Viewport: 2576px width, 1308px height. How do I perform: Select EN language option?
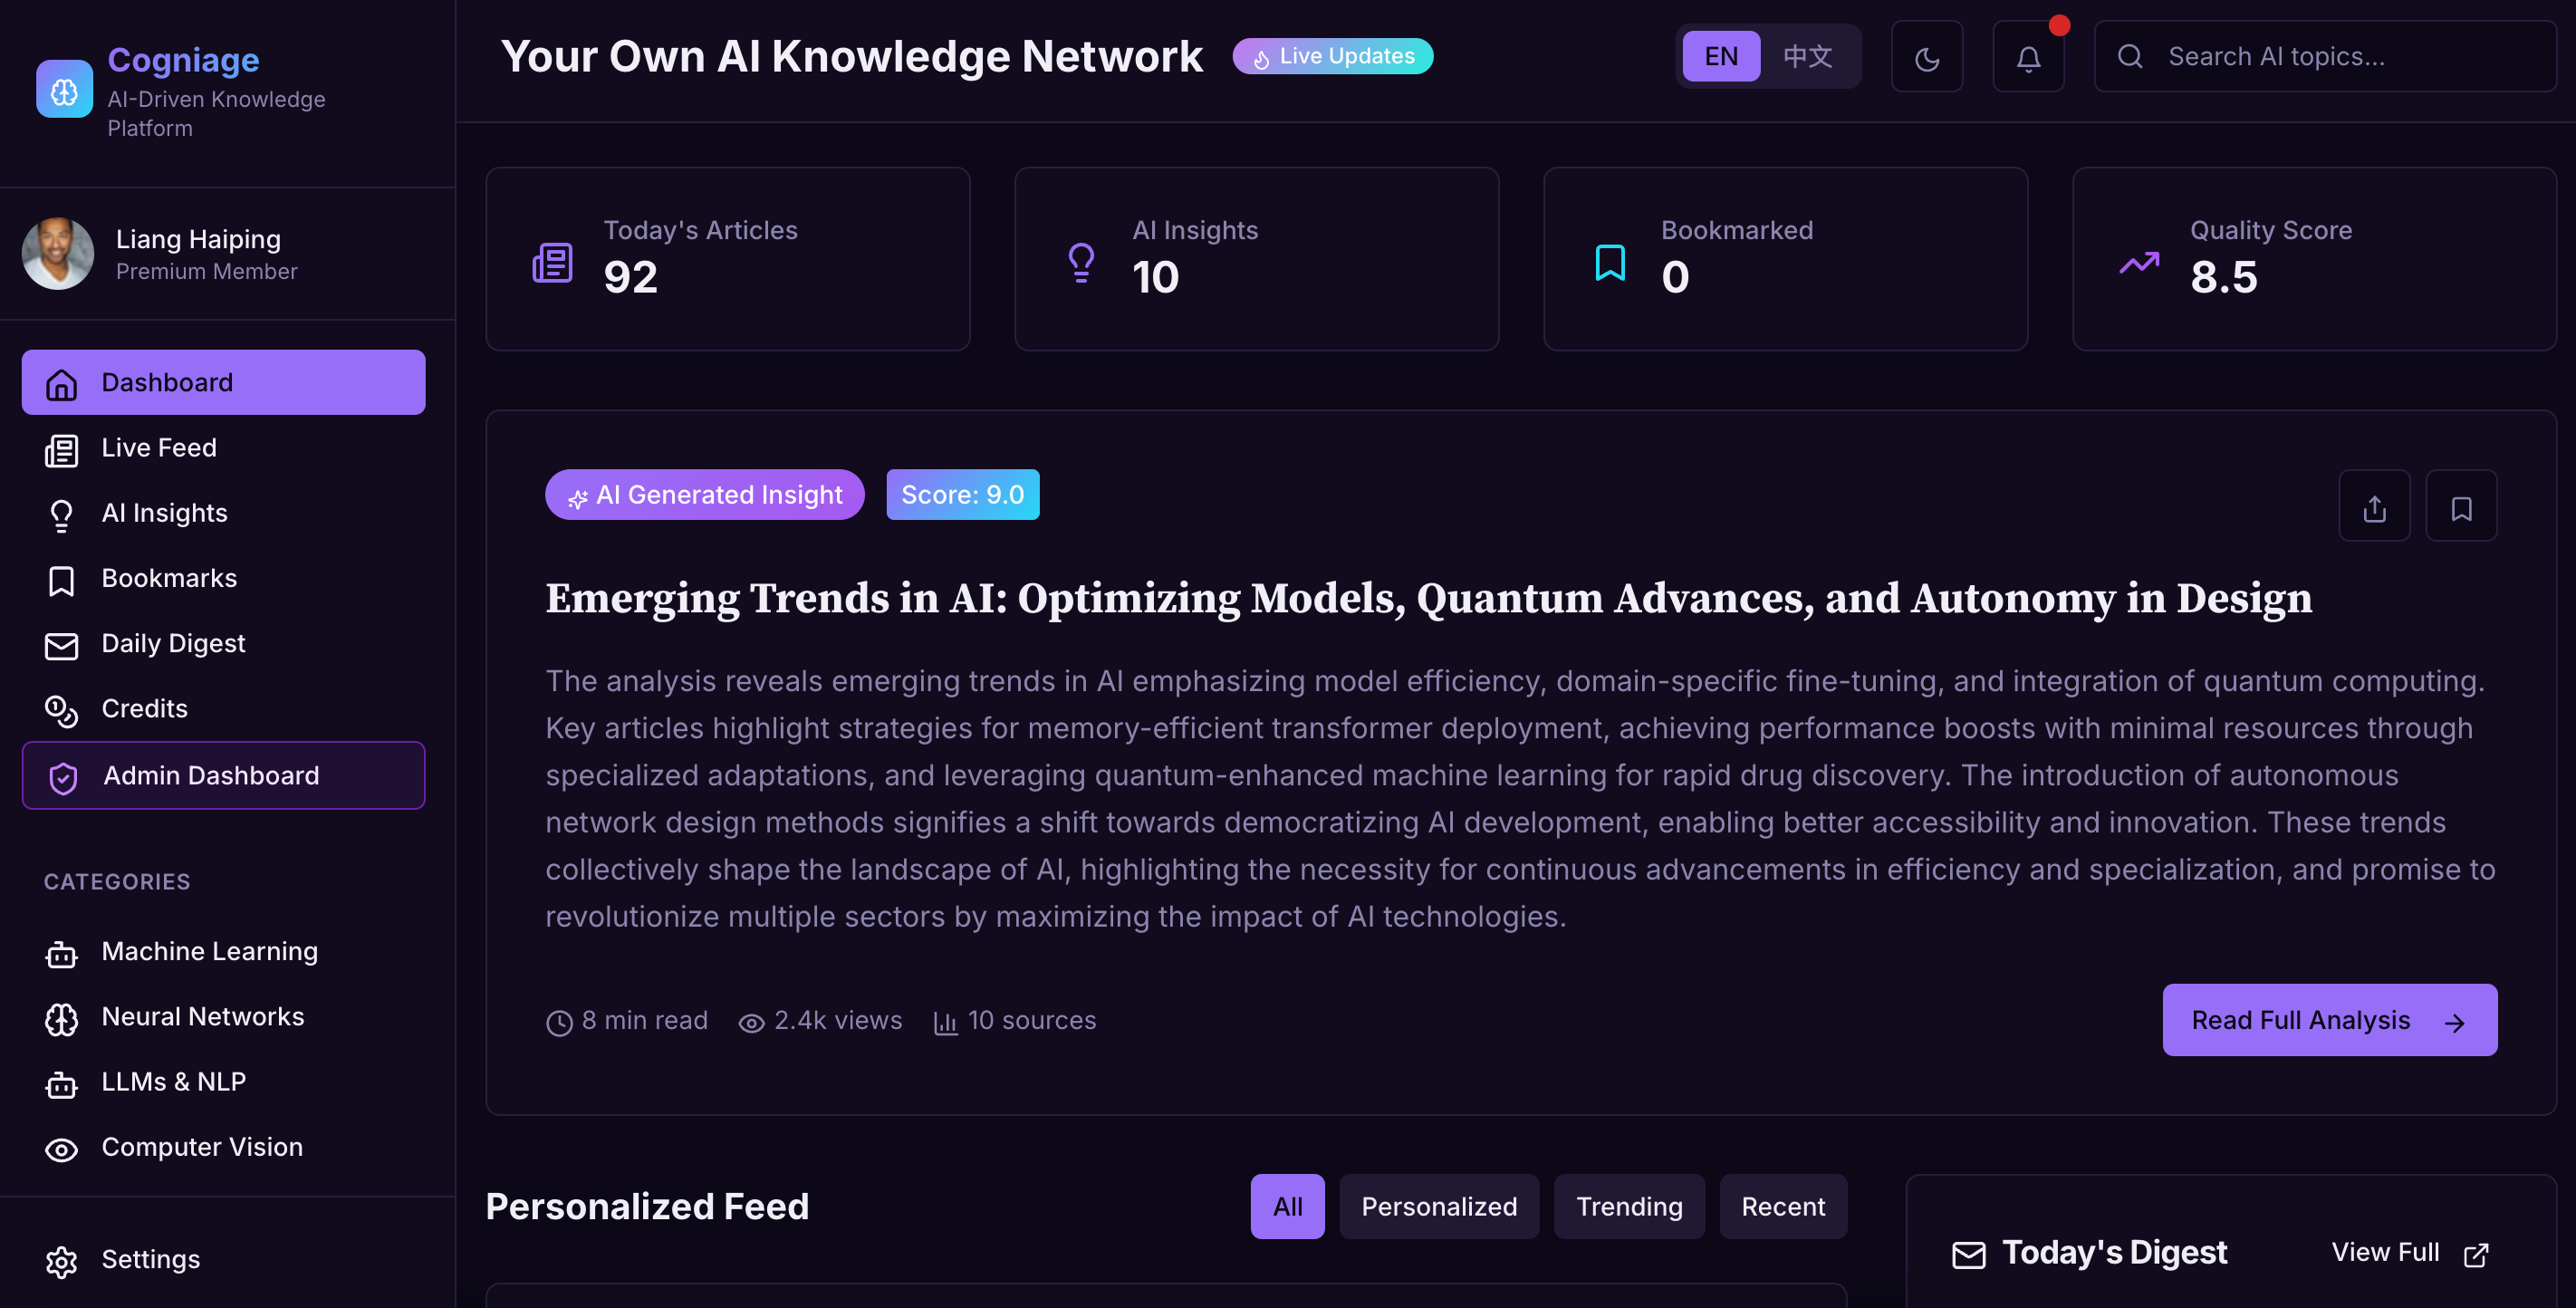[1720, 57]
